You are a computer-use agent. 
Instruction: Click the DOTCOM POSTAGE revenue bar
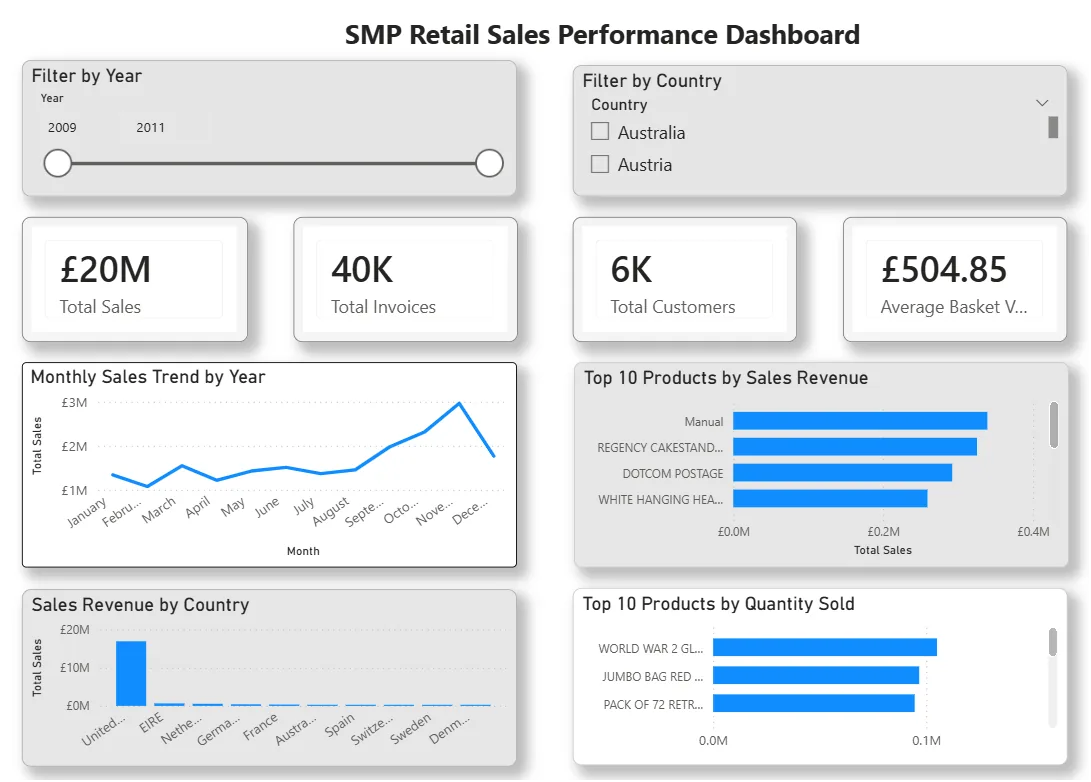click(843, 473)
